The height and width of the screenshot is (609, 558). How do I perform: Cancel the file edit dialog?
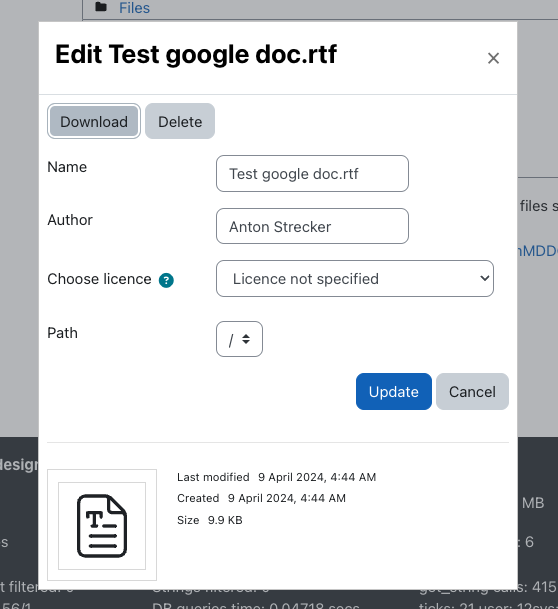point(472,392)
